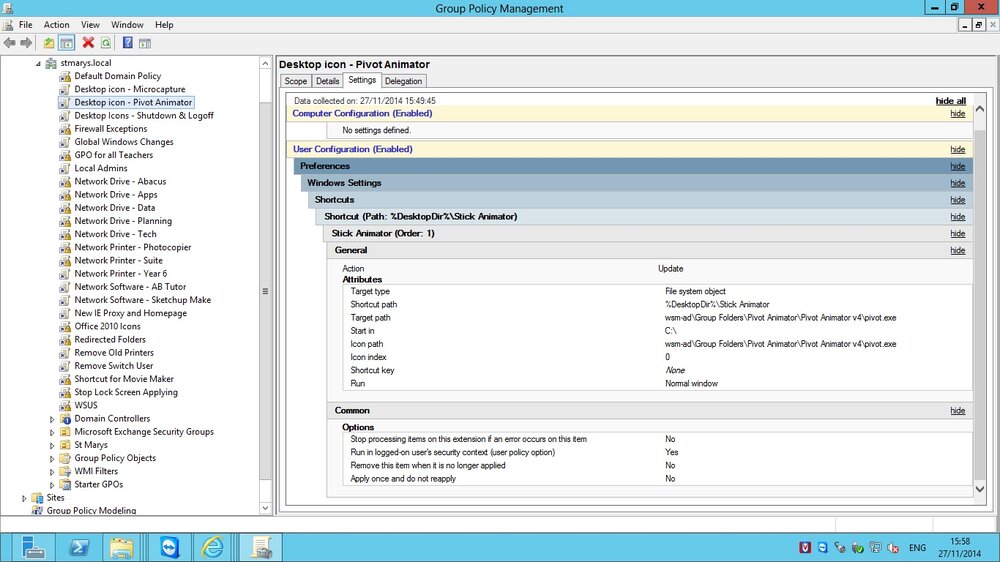The width and height of the screenshot is (1000, 562).
Task: Delete selected item with red X
Action: click(x=88, y=43)
